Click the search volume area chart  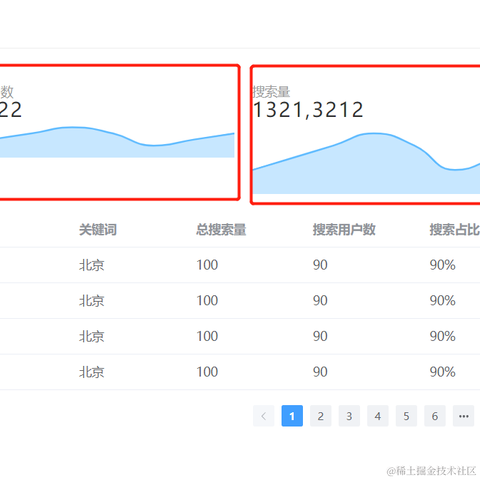(366, 163)
